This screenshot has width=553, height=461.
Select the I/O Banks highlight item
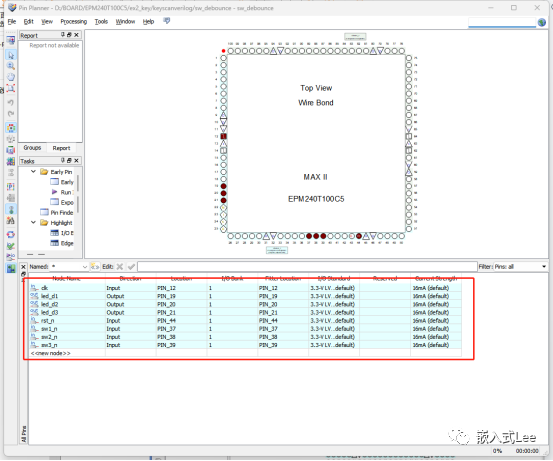point(62,233)
